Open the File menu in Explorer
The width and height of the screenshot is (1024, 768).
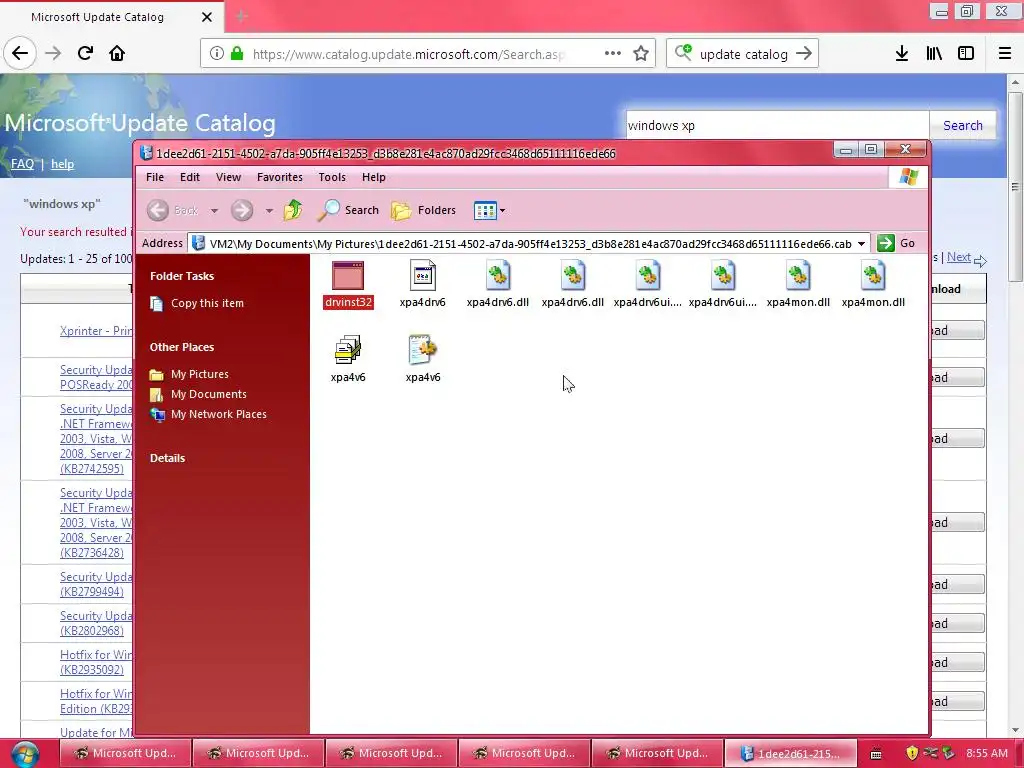[155, 177]
